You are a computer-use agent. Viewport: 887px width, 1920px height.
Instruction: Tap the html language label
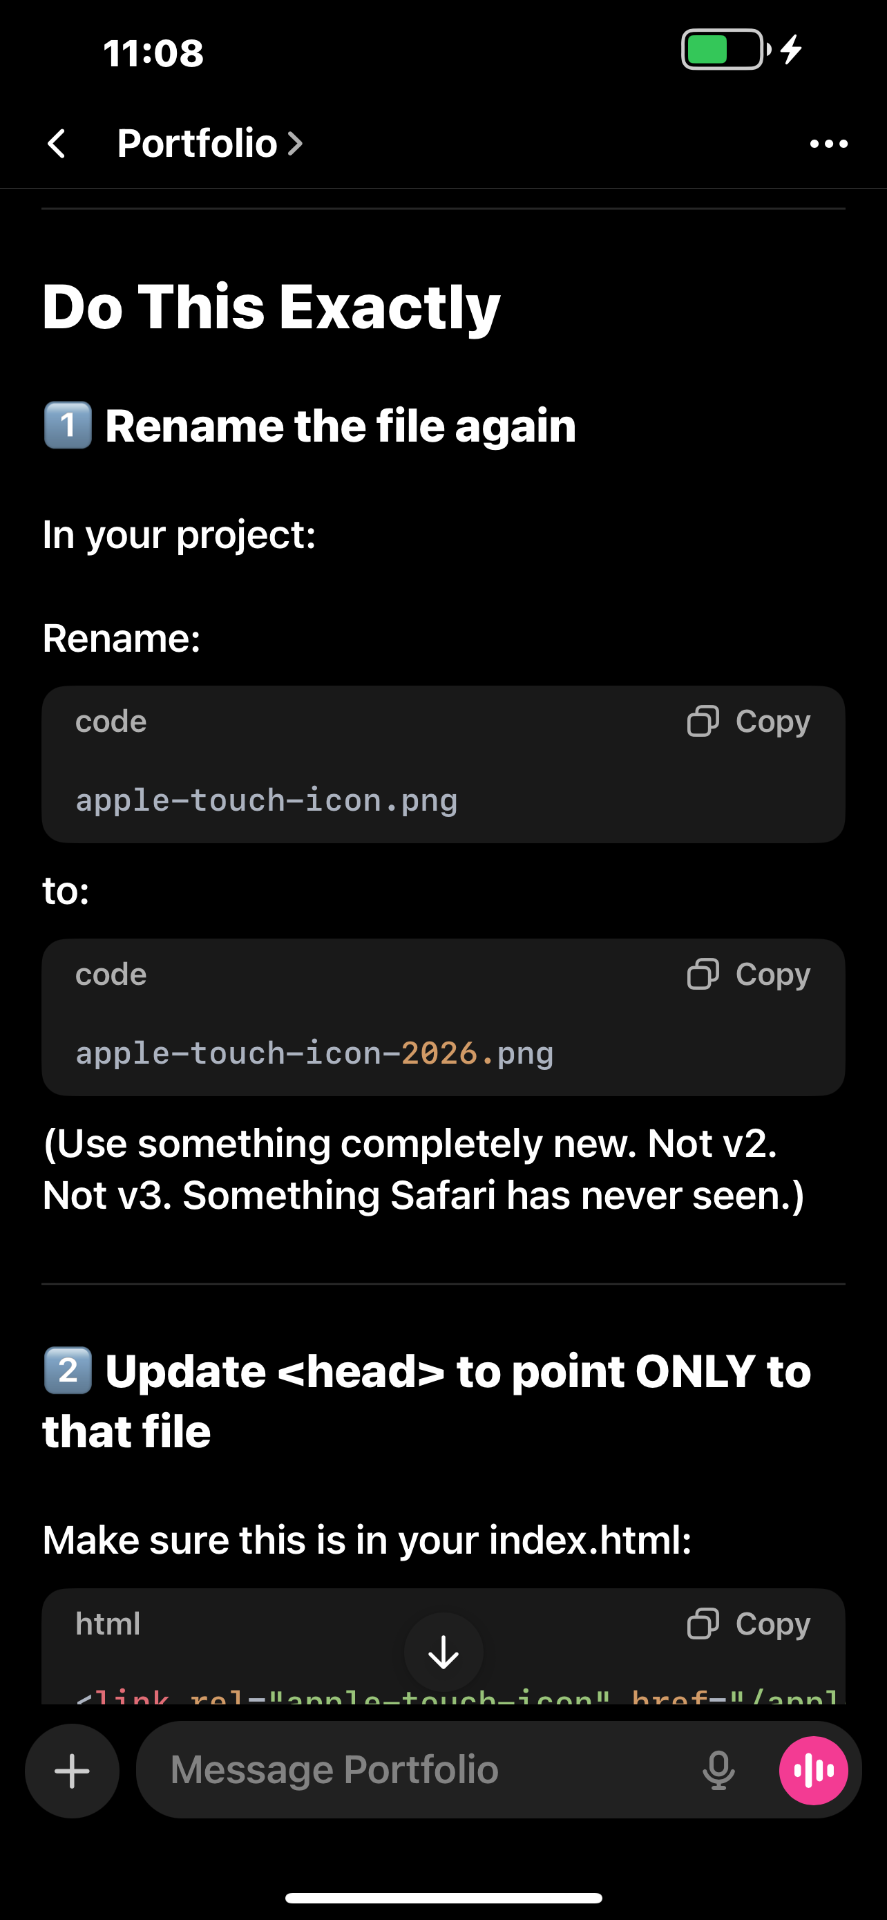pyautogui.click(x=108, y=1624)
